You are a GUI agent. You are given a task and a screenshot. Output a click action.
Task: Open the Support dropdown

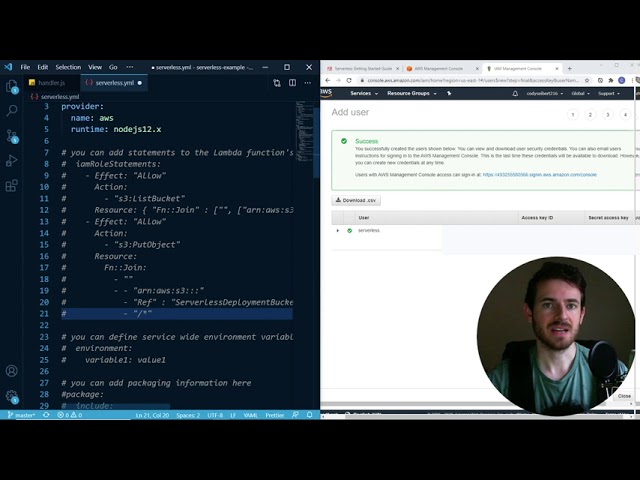(609, 93)
